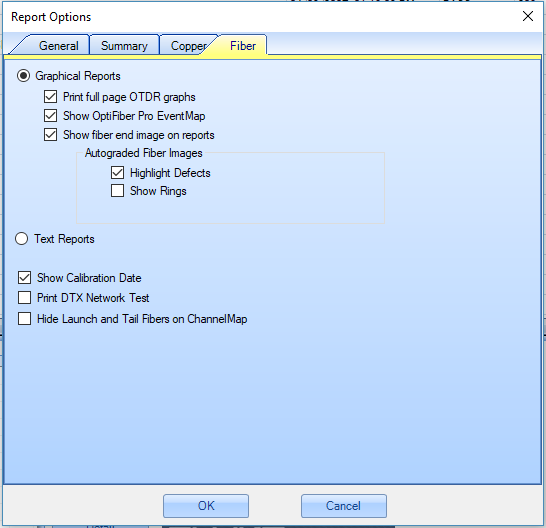Toggle Show Calibration Date checkbox
This screenshot has width=546, height=528.
24,278
